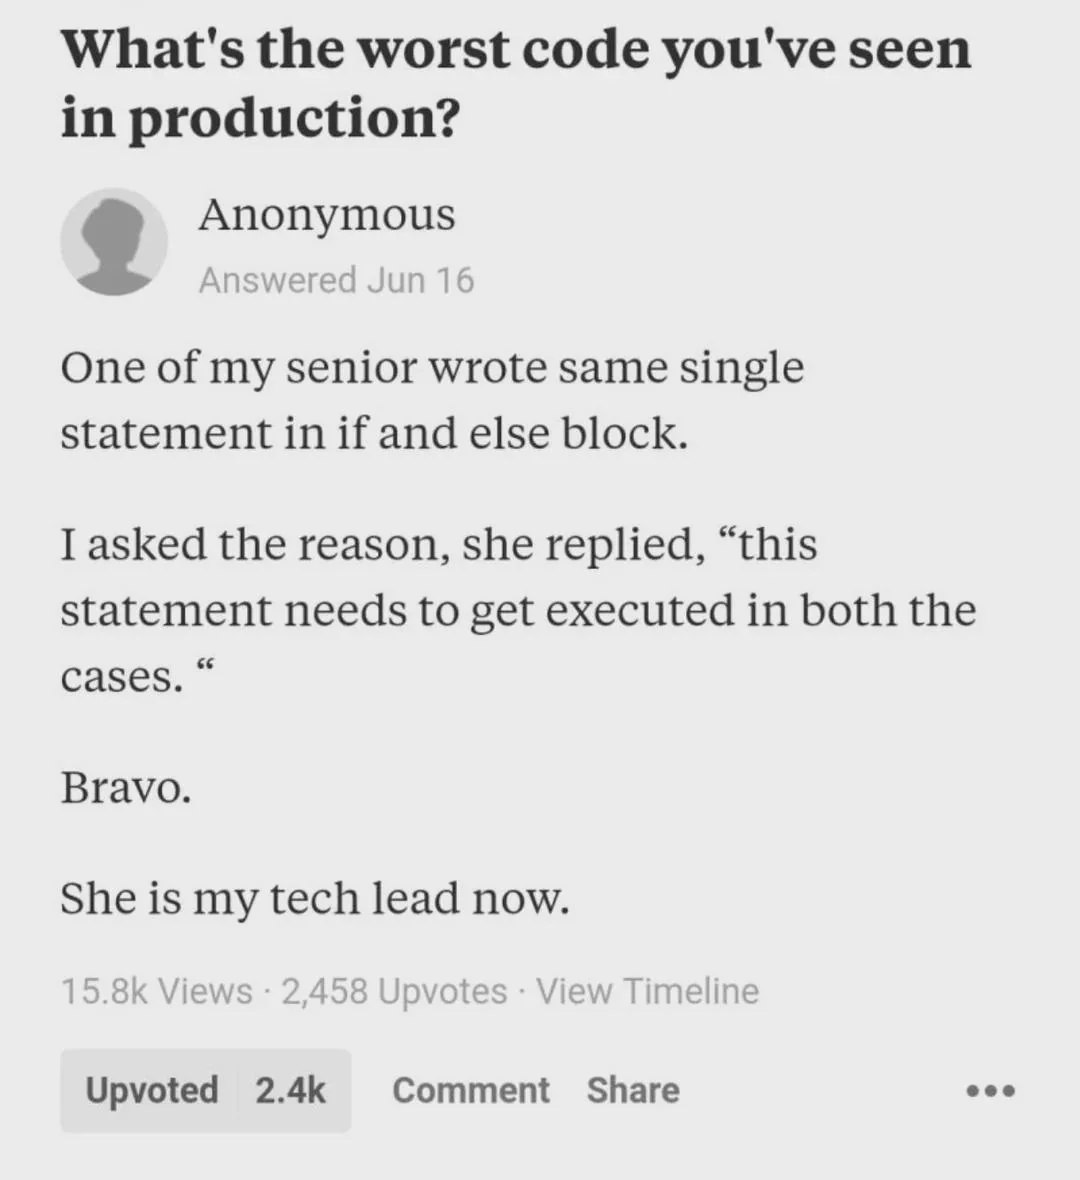Click the word Bravo
The image size is (1080, 1180).
coord(126,788)
